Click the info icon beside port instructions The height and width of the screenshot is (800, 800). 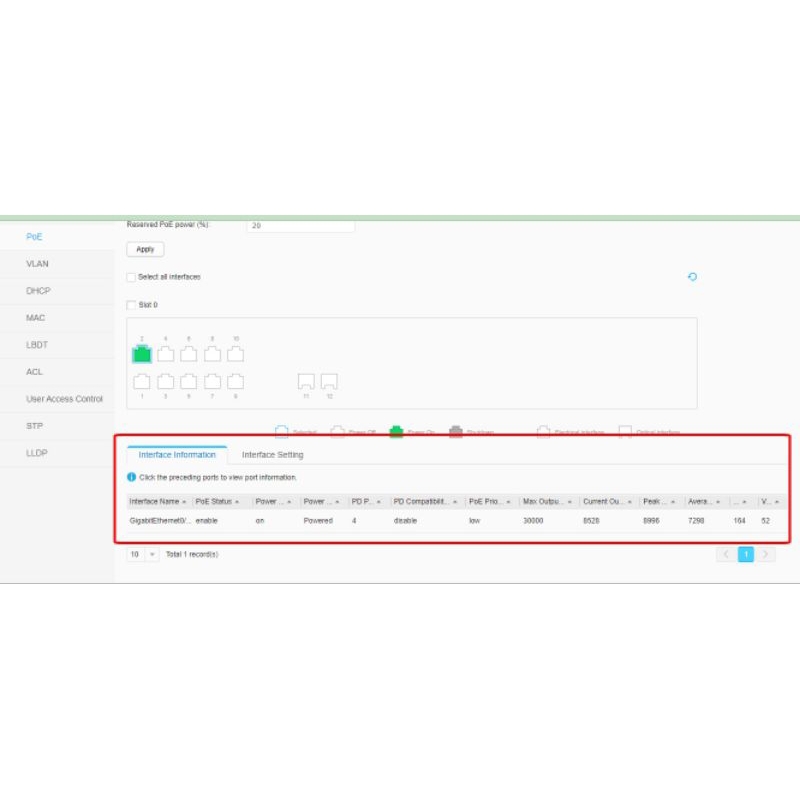point(132,477)
